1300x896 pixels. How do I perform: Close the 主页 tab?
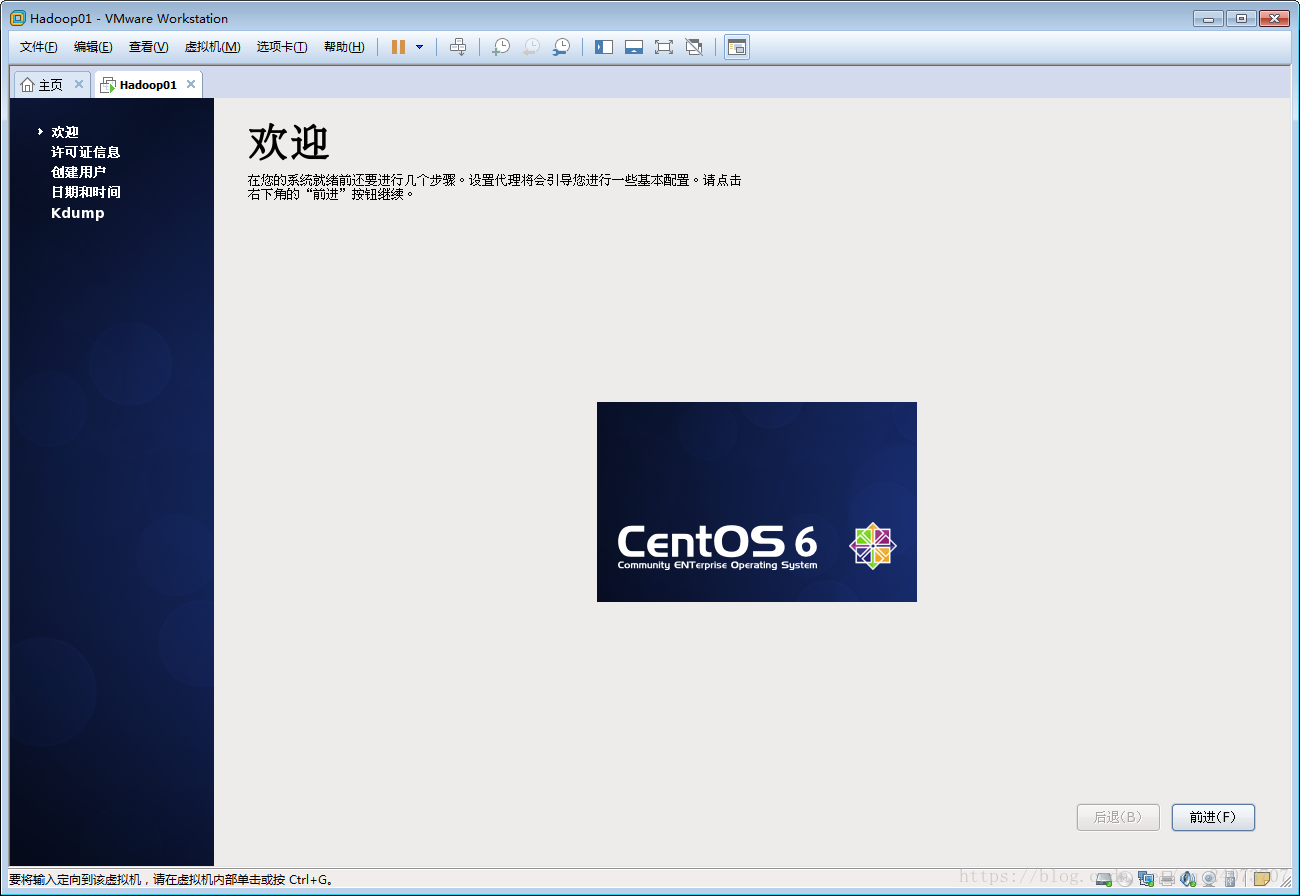pyautogui.click(x=79, y=84)
